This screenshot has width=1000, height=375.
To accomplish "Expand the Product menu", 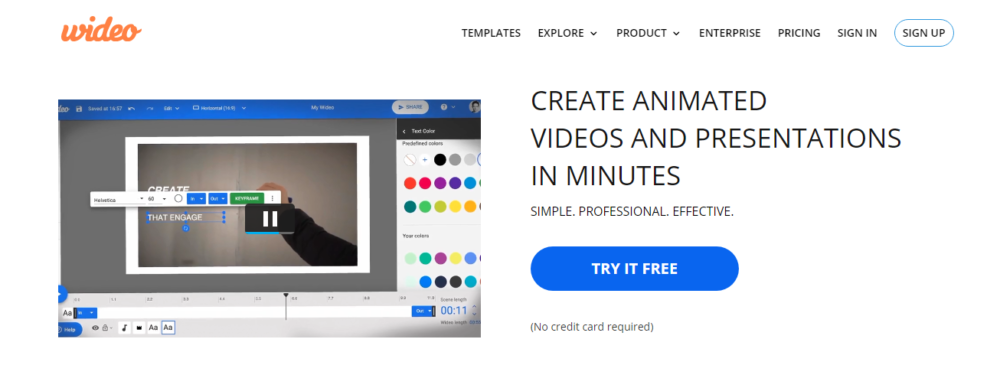I will (648, 33).
